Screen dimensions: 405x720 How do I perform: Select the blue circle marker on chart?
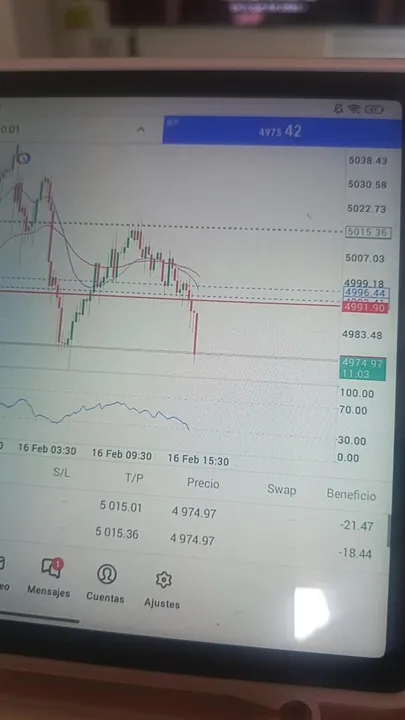tap(24, 158)
